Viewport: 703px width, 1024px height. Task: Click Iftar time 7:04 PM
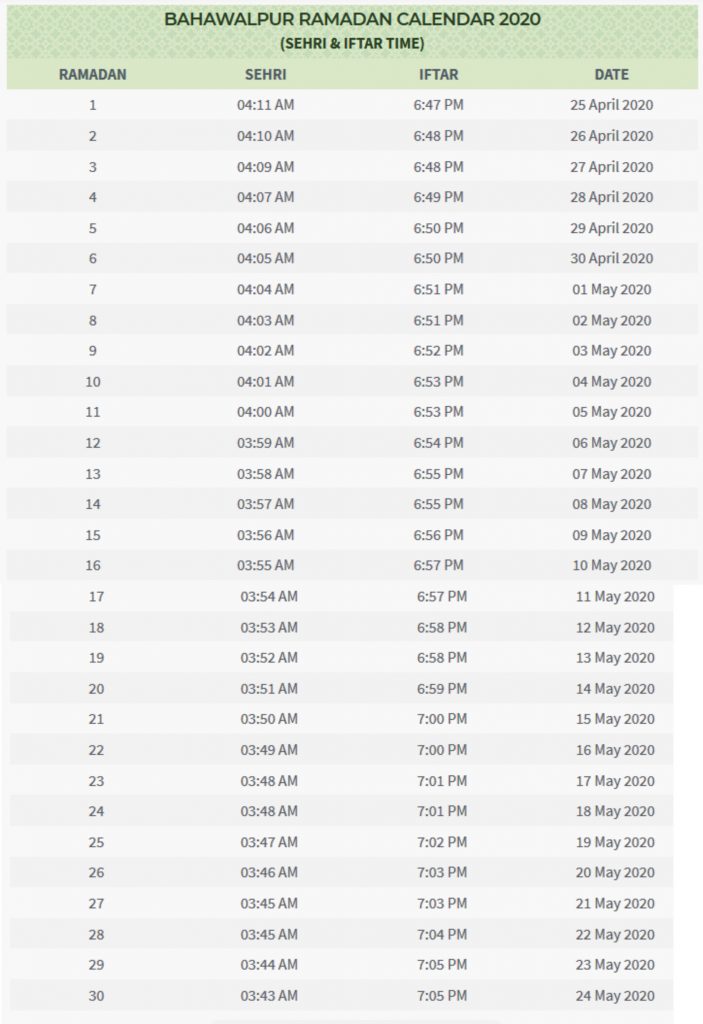(442, 934)
